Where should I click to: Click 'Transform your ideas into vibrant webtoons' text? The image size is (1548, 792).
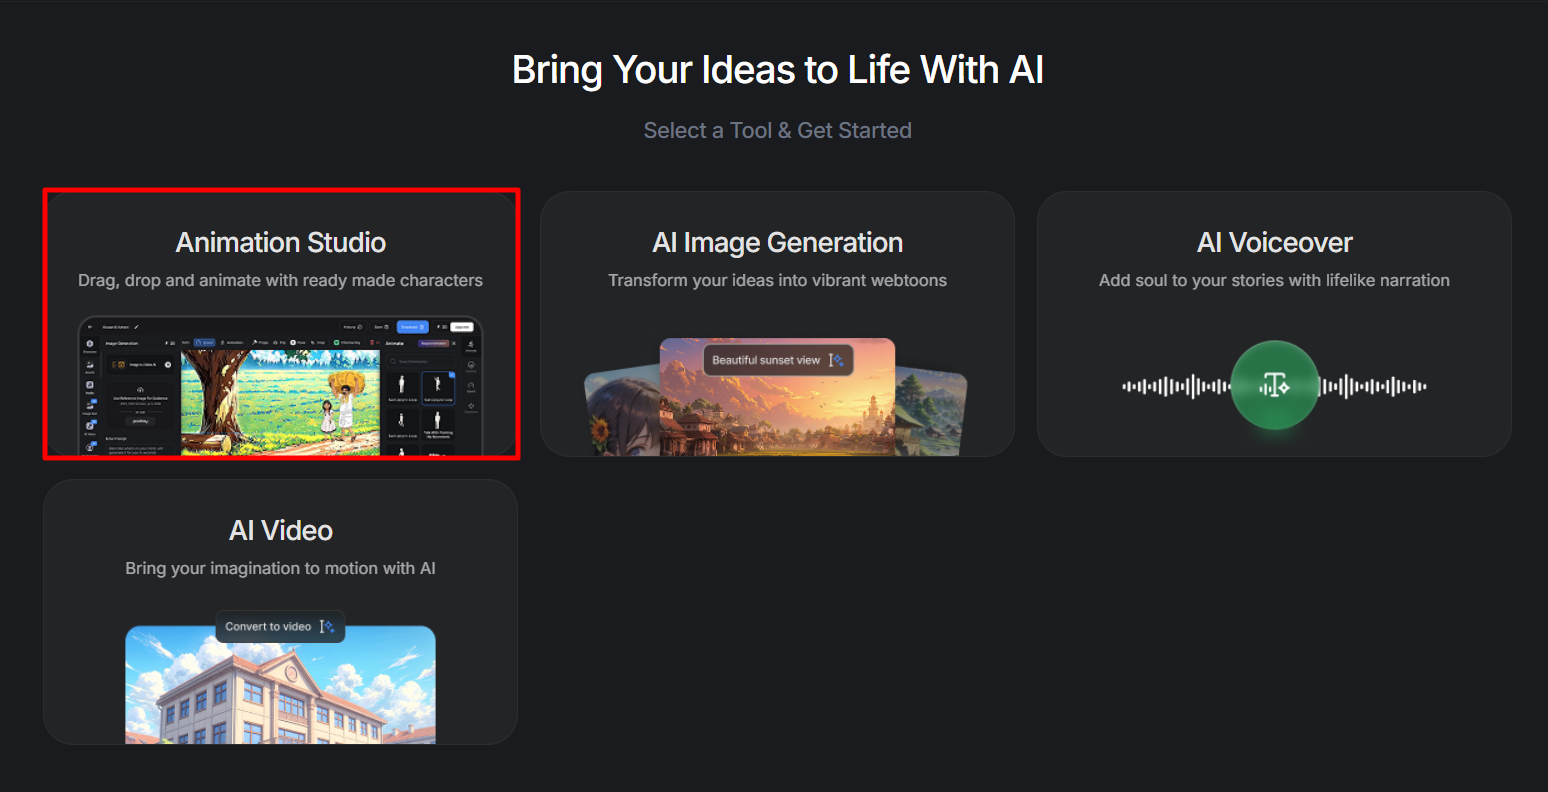[777, 280]
